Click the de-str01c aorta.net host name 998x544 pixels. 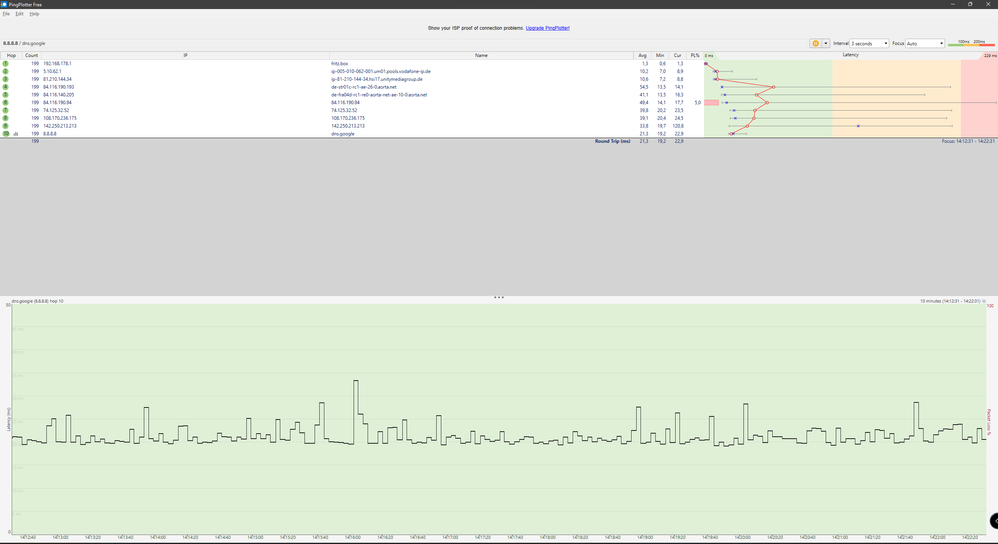[x=363, y=87]
